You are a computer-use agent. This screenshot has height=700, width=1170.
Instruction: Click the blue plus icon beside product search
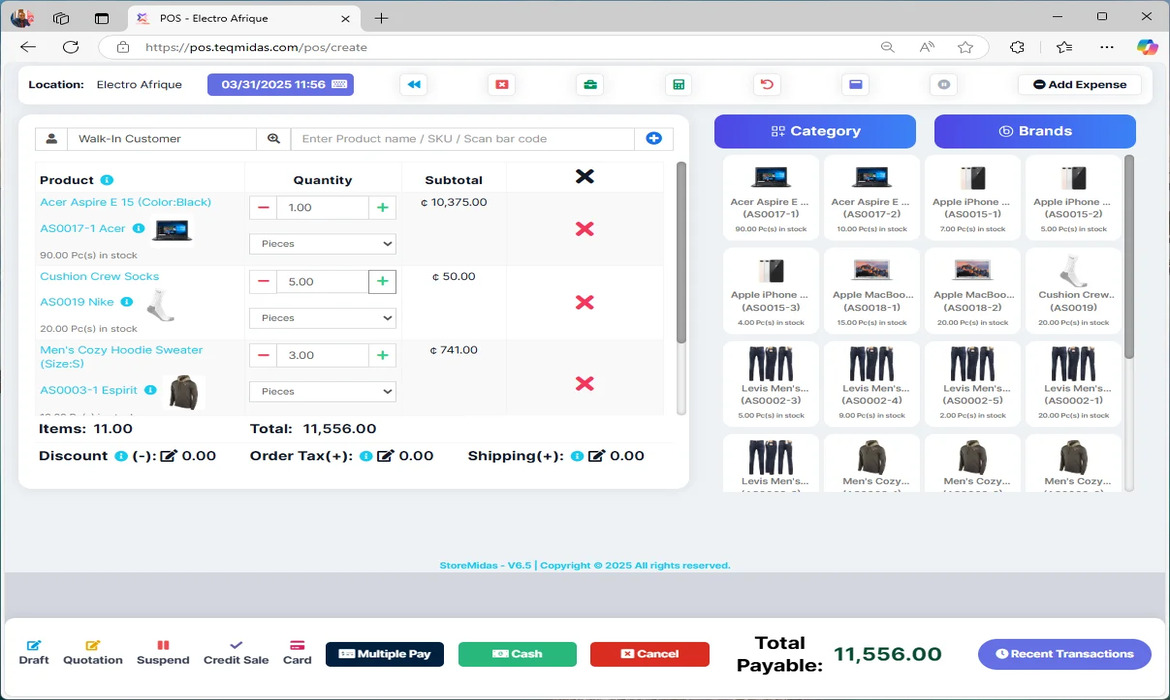point(654,139)
